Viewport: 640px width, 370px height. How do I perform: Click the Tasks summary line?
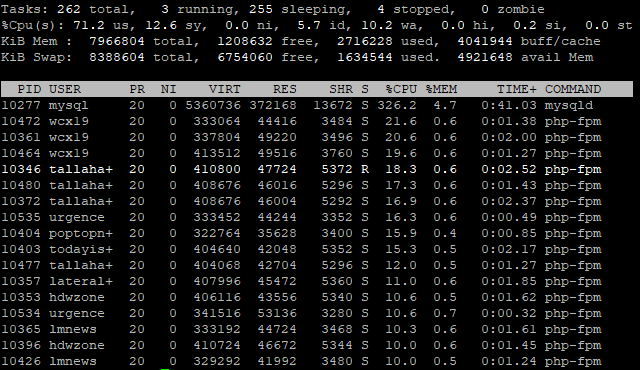273,9
